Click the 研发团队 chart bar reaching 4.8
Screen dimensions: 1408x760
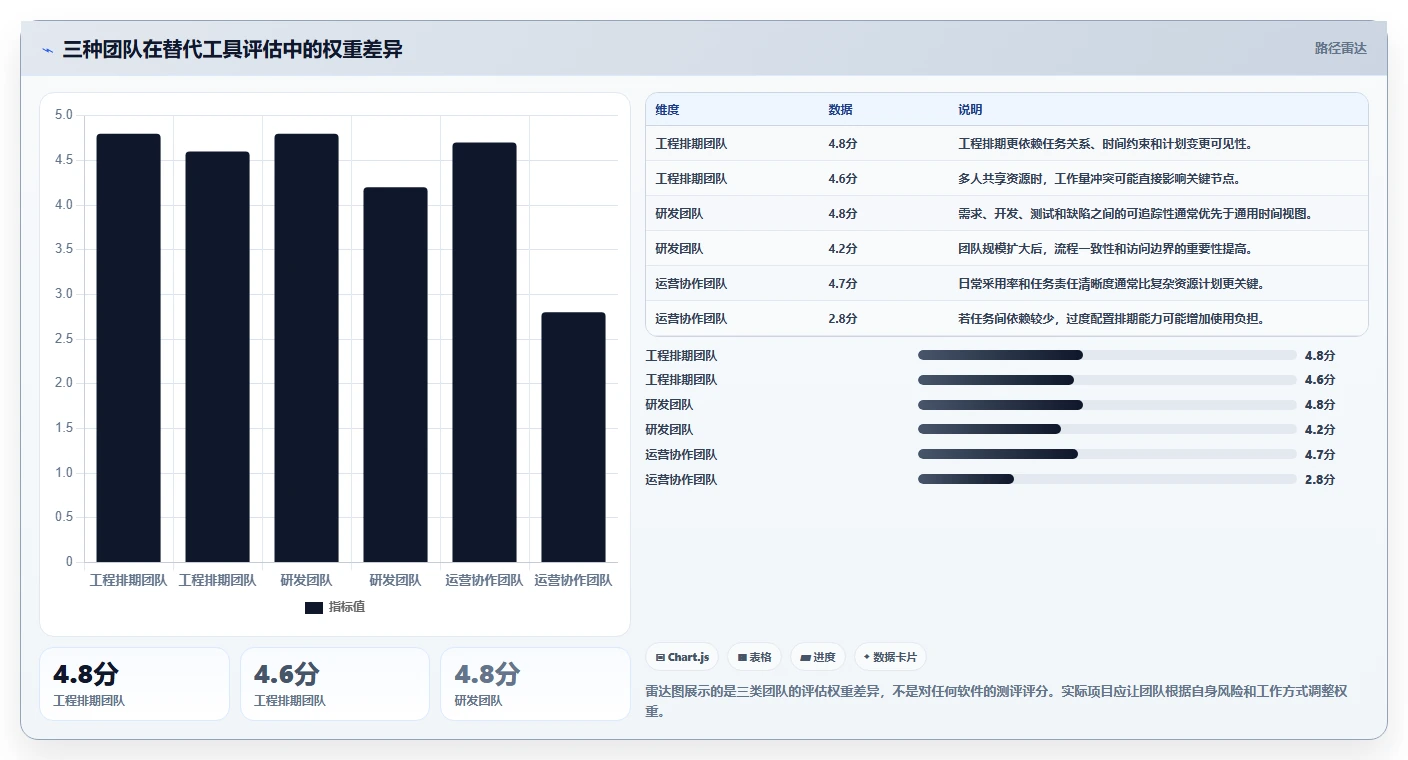pos(307,348)
